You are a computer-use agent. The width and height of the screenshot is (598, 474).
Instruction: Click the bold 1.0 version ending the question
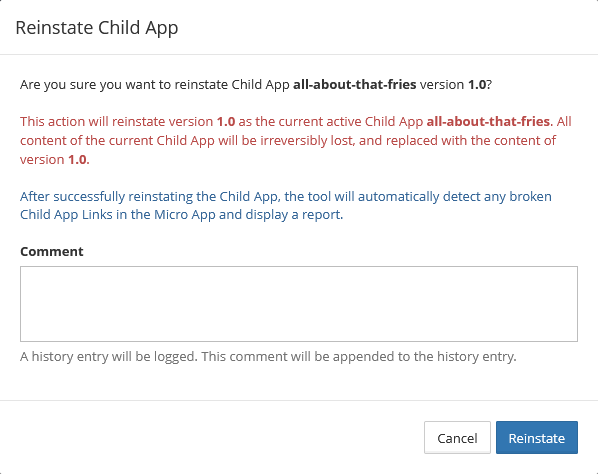(477, 84)
